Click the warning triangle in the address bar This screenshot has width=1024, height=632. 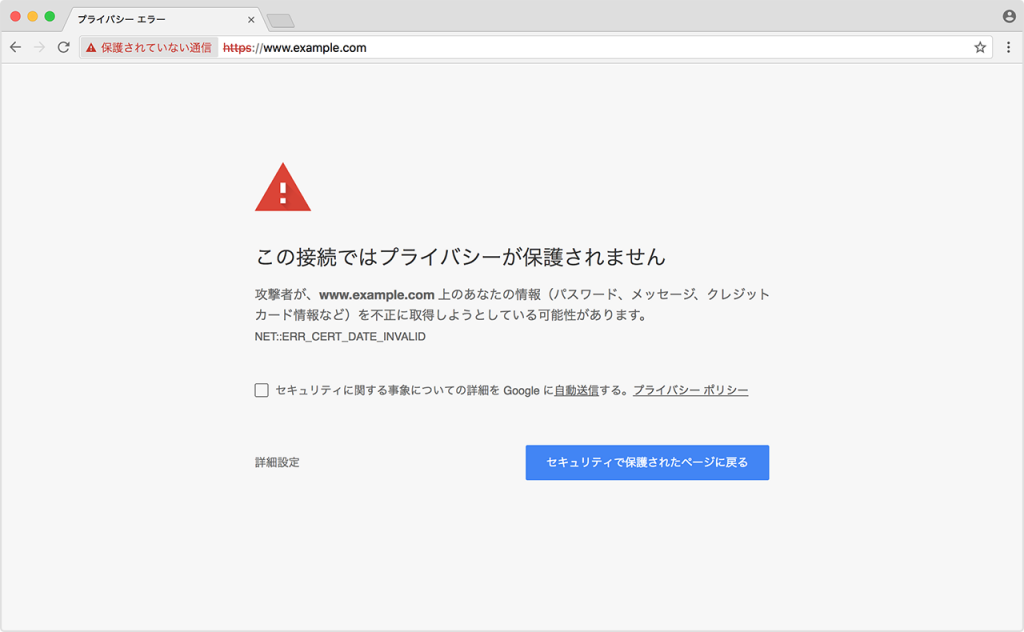pos(91,47)
